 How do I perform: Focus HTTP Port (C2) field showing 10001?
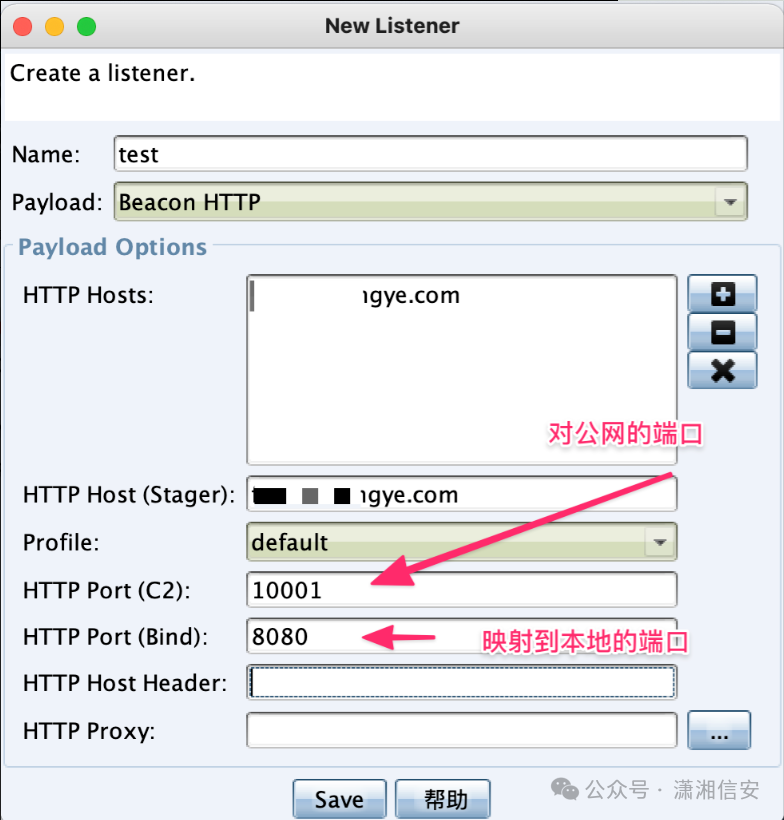click(462, 589)
